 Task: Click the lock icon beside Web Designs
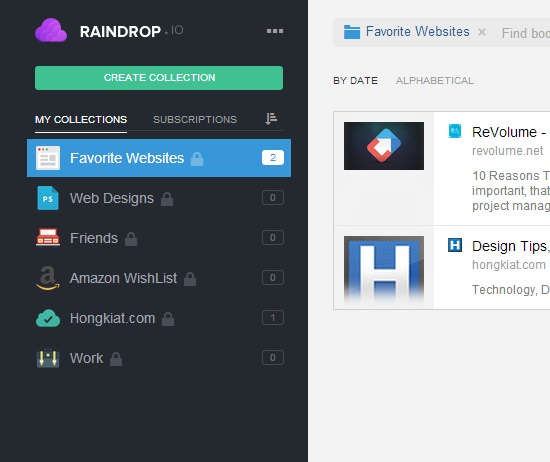click(x=167, y=199)
